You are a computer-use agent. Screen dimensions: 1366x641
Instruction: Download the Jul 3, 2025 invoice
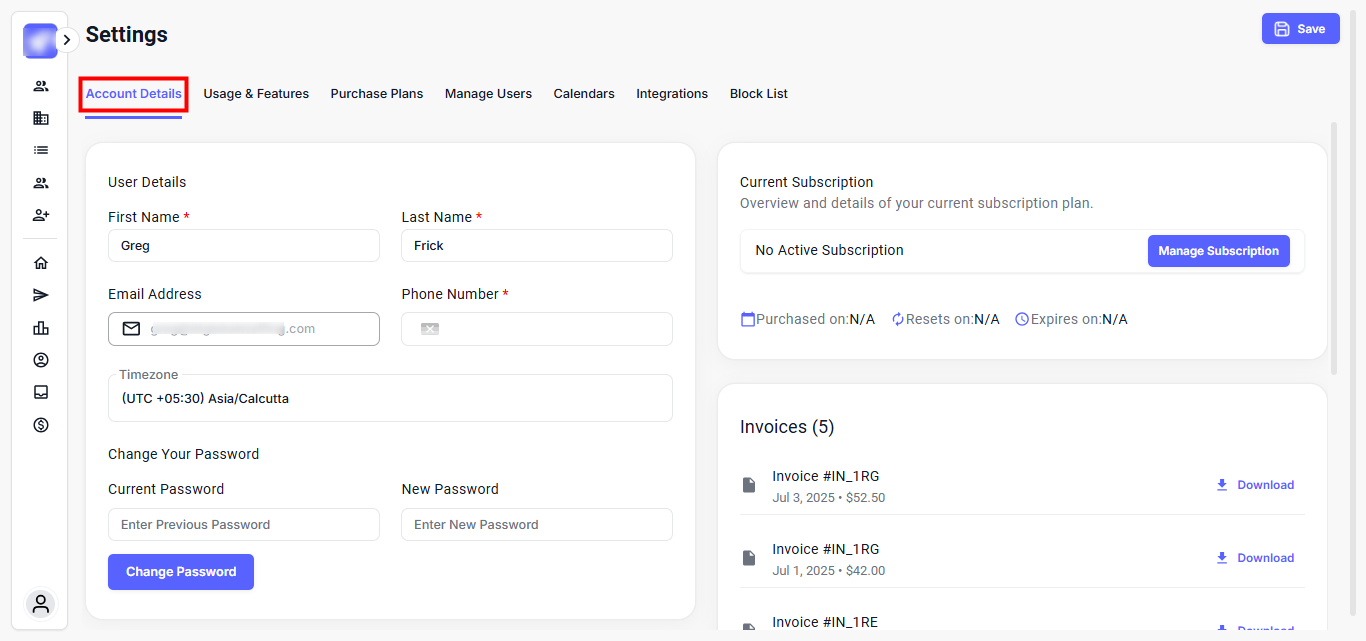(1255, 485)
